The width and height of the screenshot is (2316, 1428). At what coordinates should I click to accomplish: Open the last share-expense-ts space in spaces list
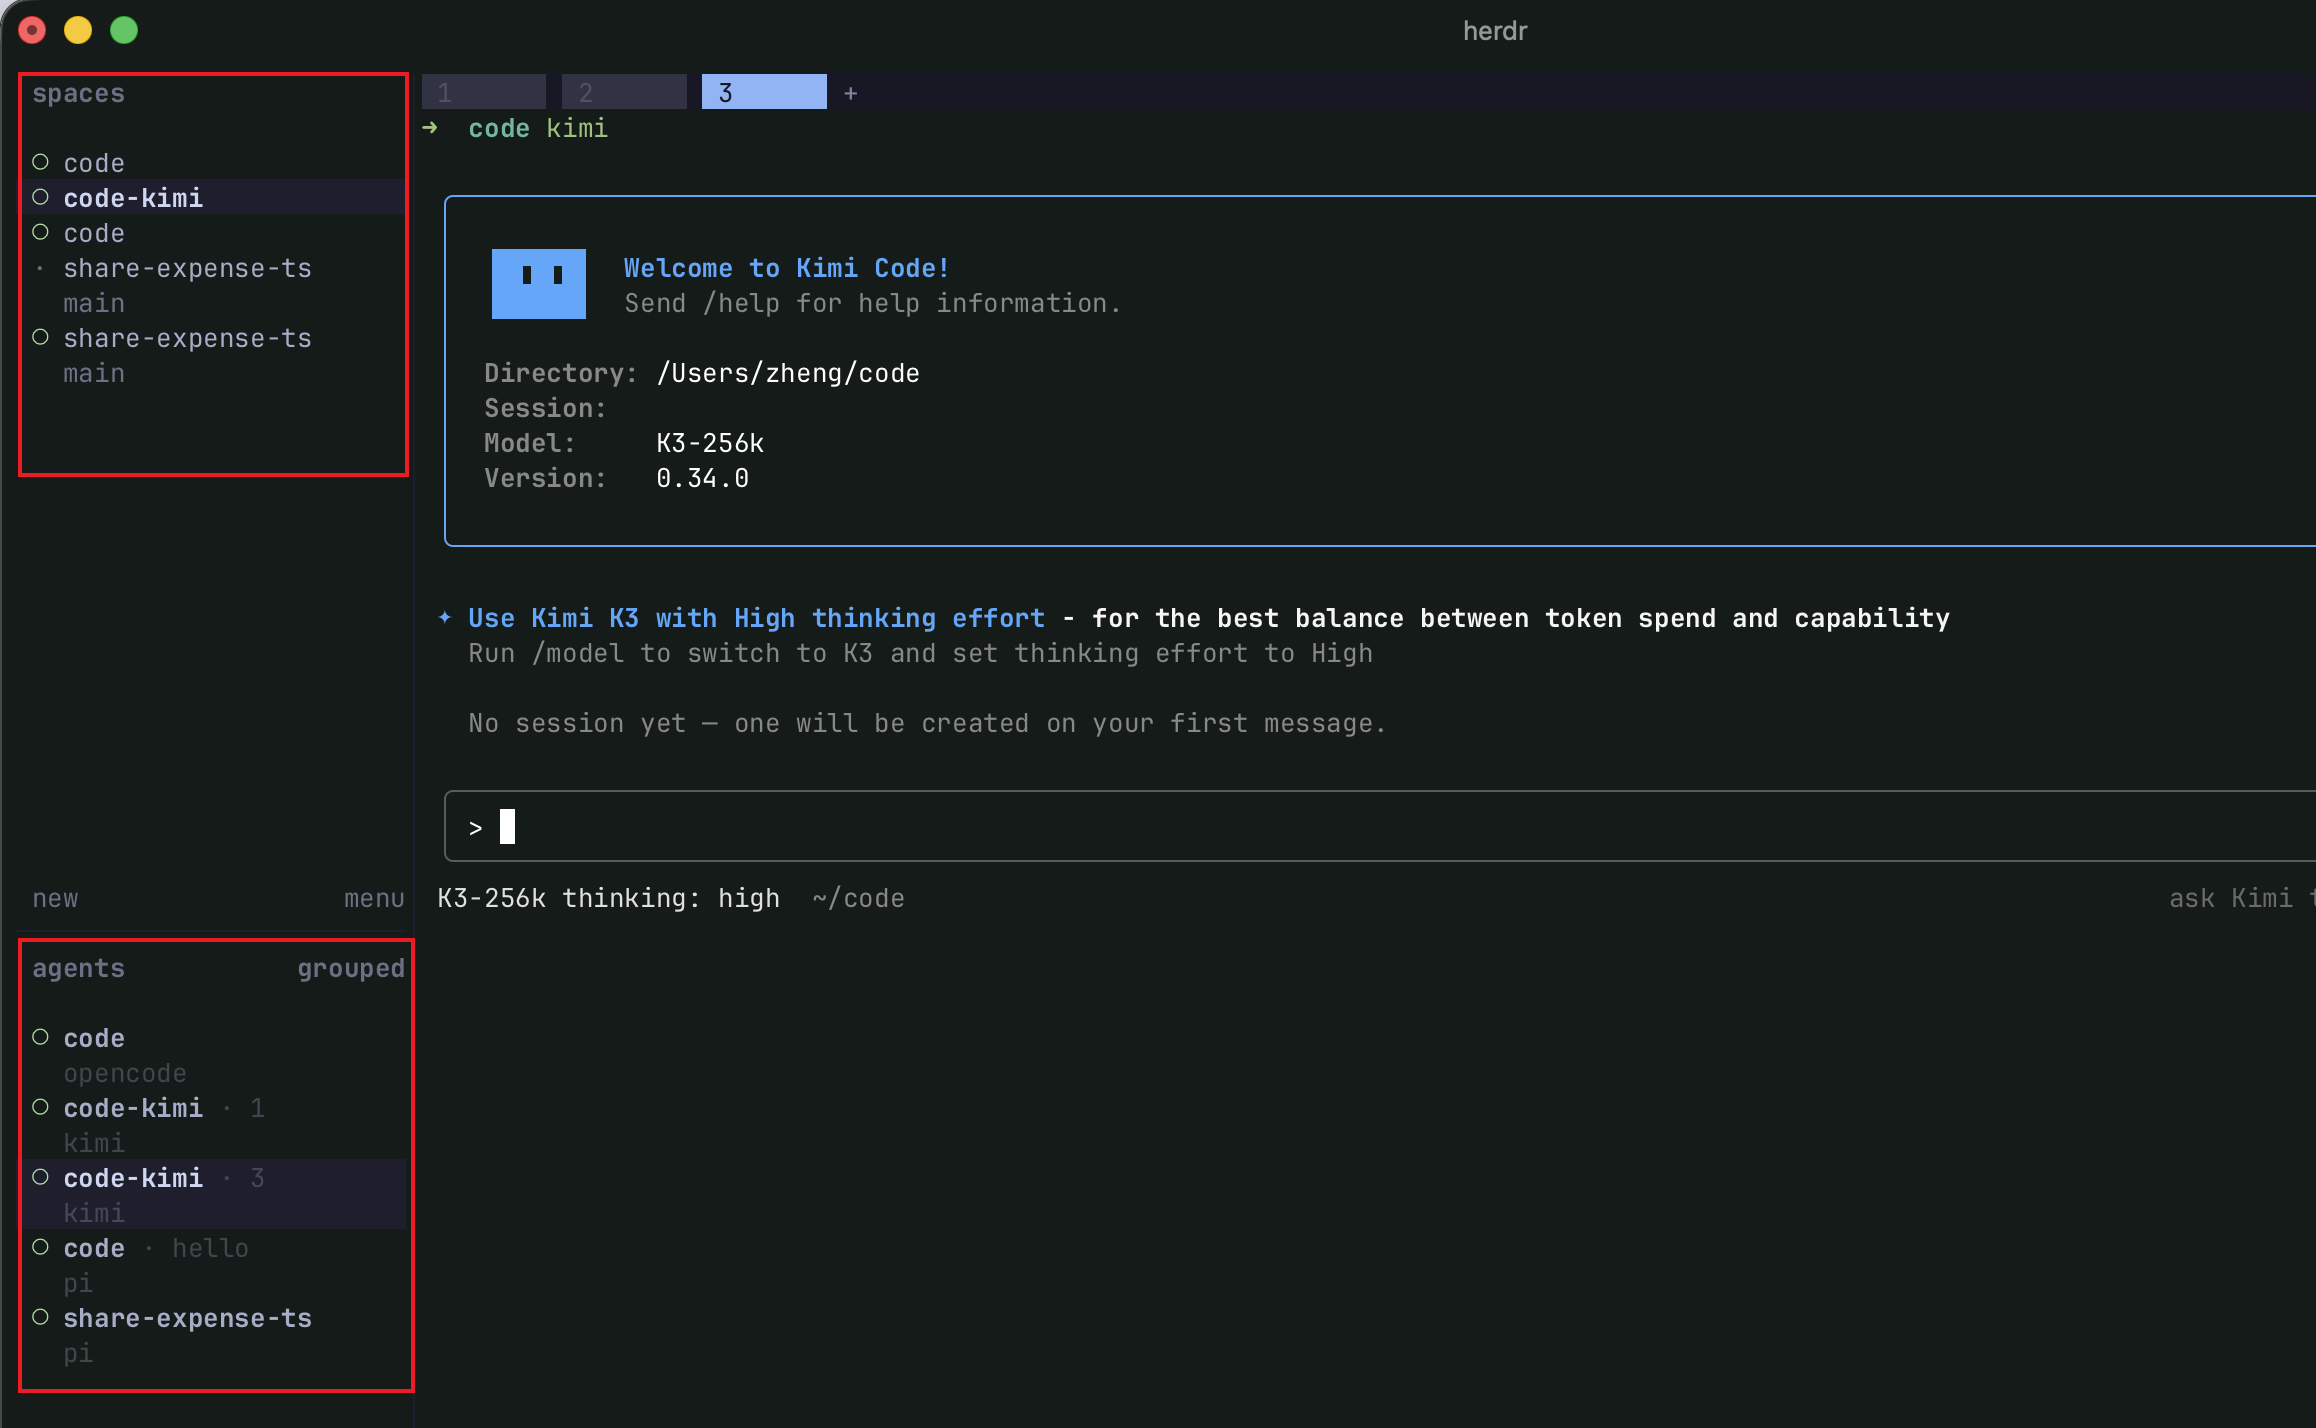point(214,355)
